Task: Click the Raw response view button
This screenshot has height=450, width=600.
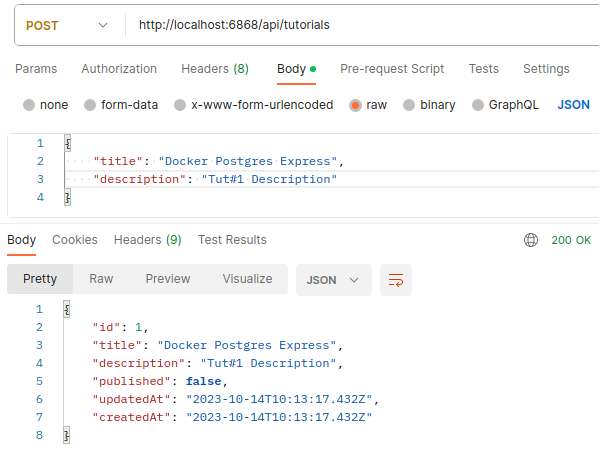Action: pos(101,279)
